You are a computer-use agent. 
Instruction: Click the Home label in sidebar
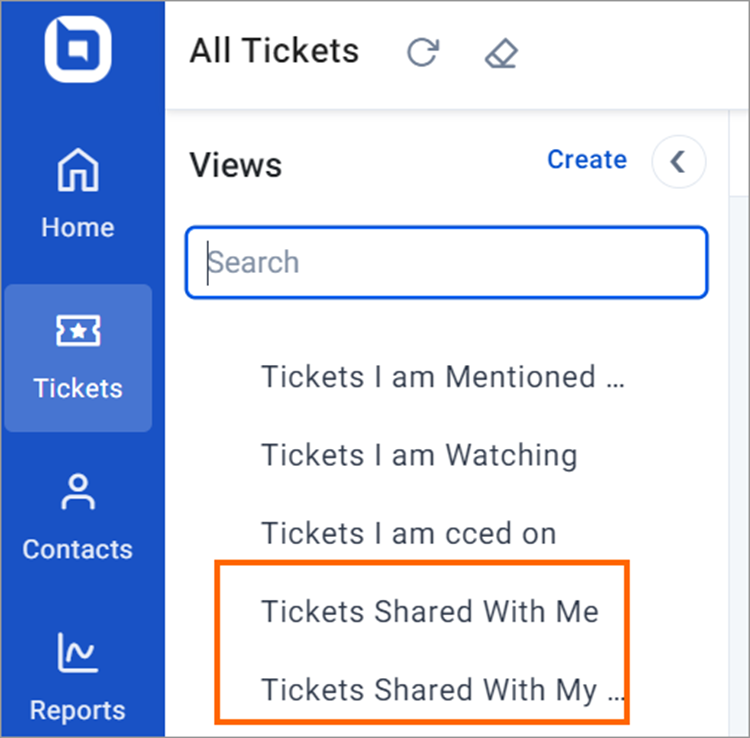78,227
